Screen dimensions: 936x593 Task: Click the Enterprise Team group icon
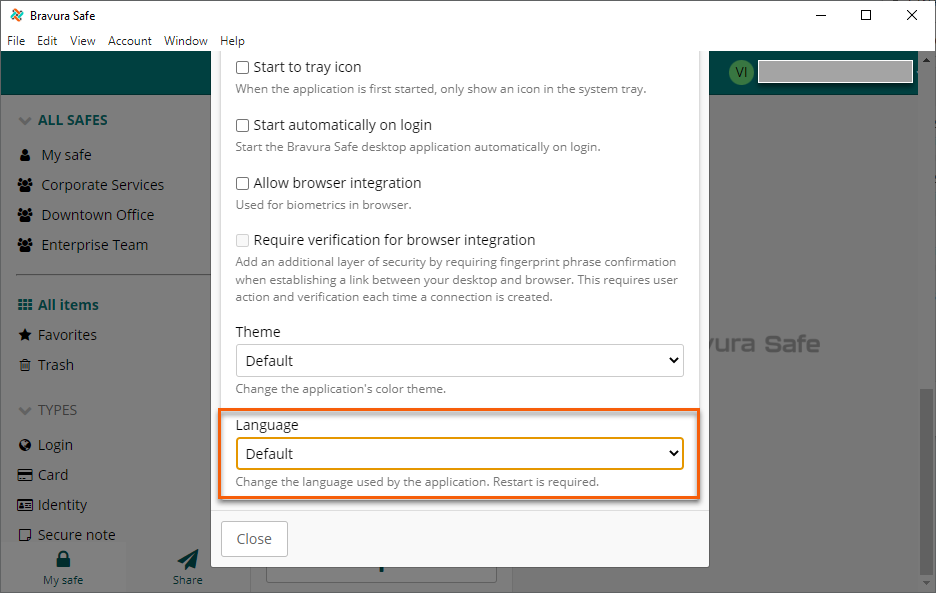25,245
